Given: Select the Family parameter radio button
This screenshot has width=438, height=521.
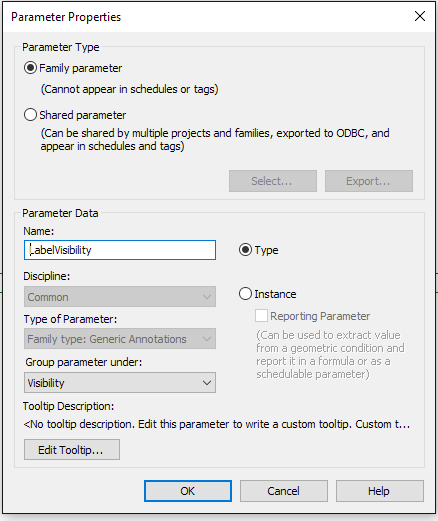Looking at the screenshot, I should tap(30, 68).
